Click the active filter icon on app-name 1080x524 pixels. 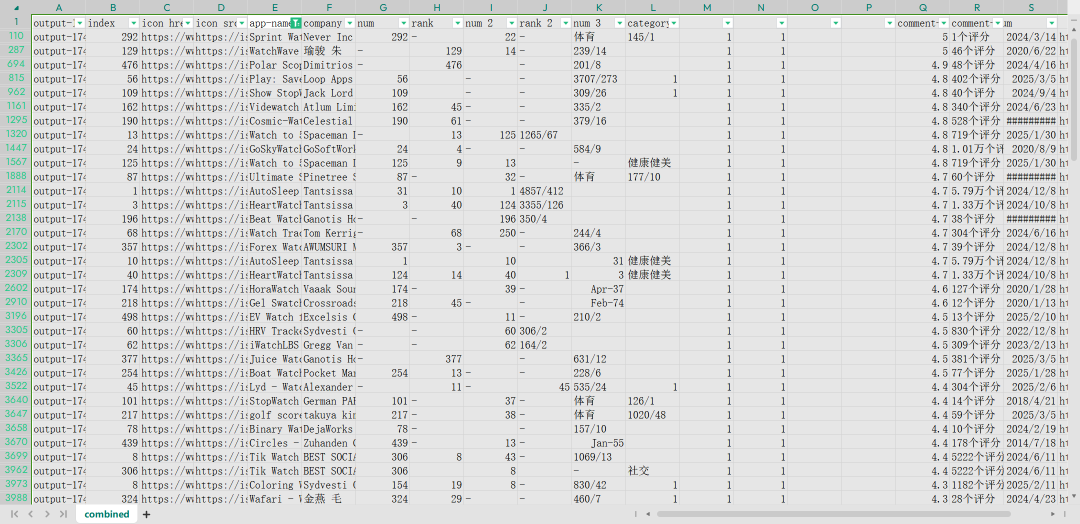pos(295,23)
